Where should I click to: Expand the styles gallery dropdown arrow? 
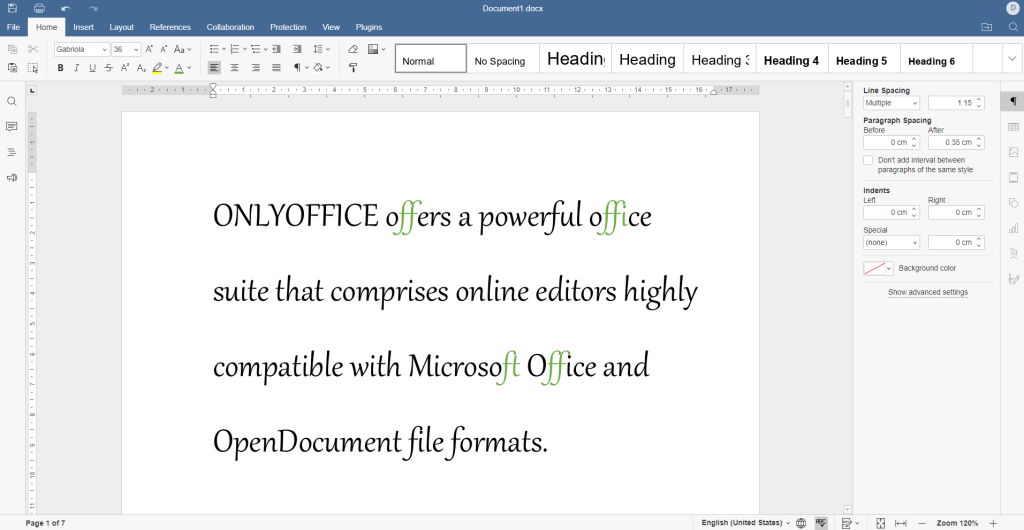pos(1012,59)
